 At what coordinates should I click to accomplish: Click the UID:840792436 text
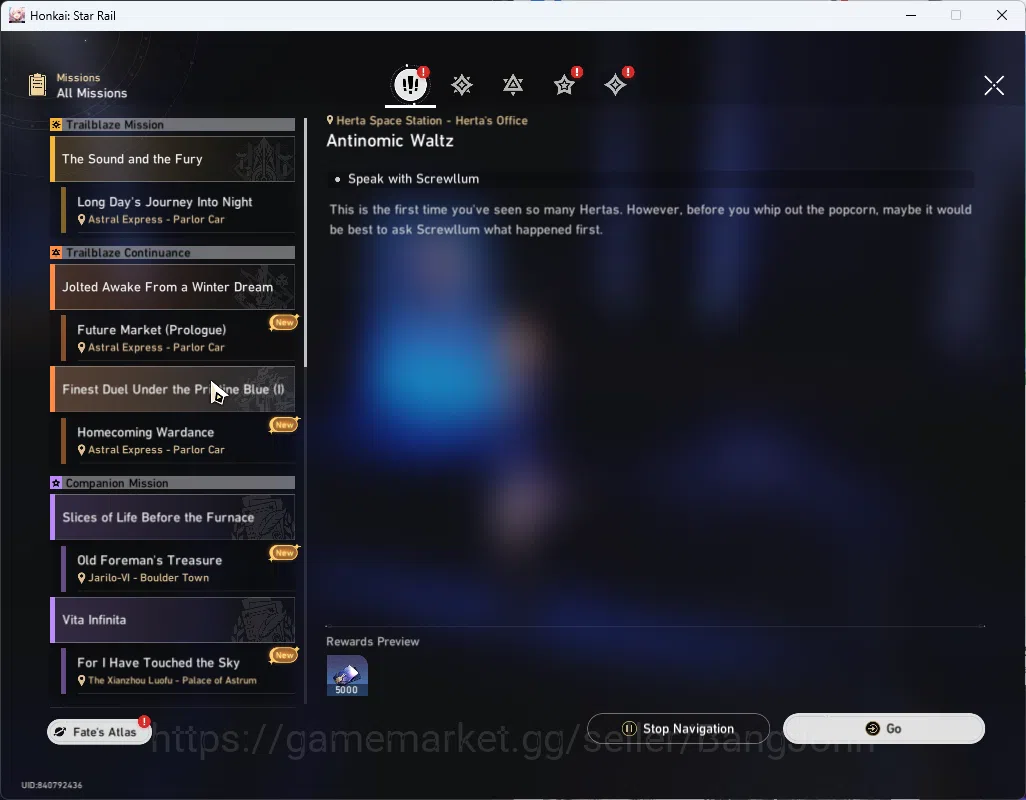[x=52, y=785]
